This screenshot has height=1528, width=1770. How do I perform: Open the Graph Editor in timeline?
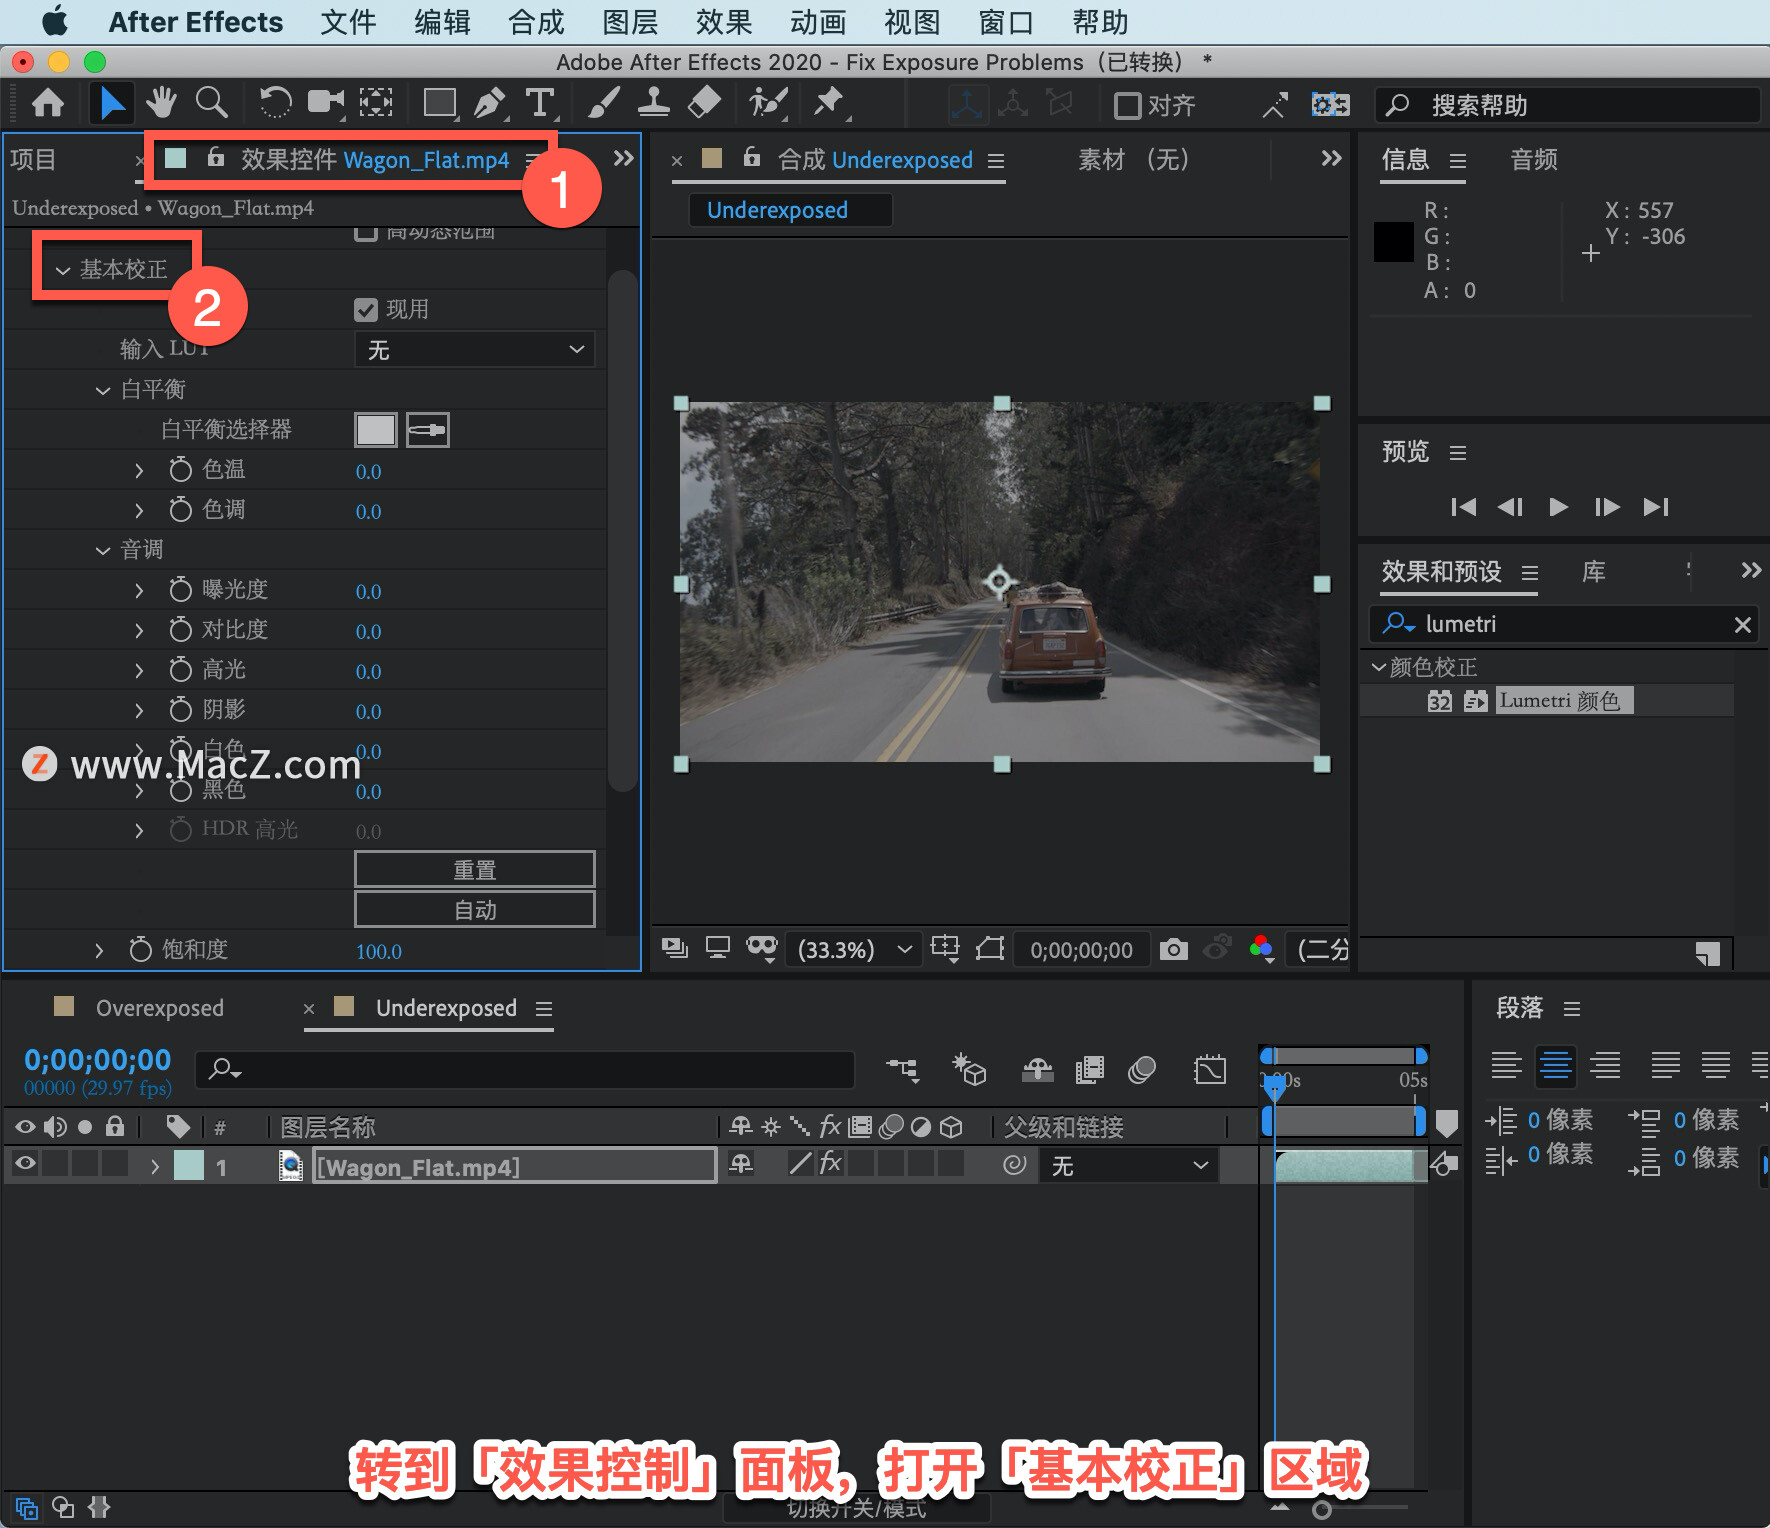(x=1210, y=1070)
